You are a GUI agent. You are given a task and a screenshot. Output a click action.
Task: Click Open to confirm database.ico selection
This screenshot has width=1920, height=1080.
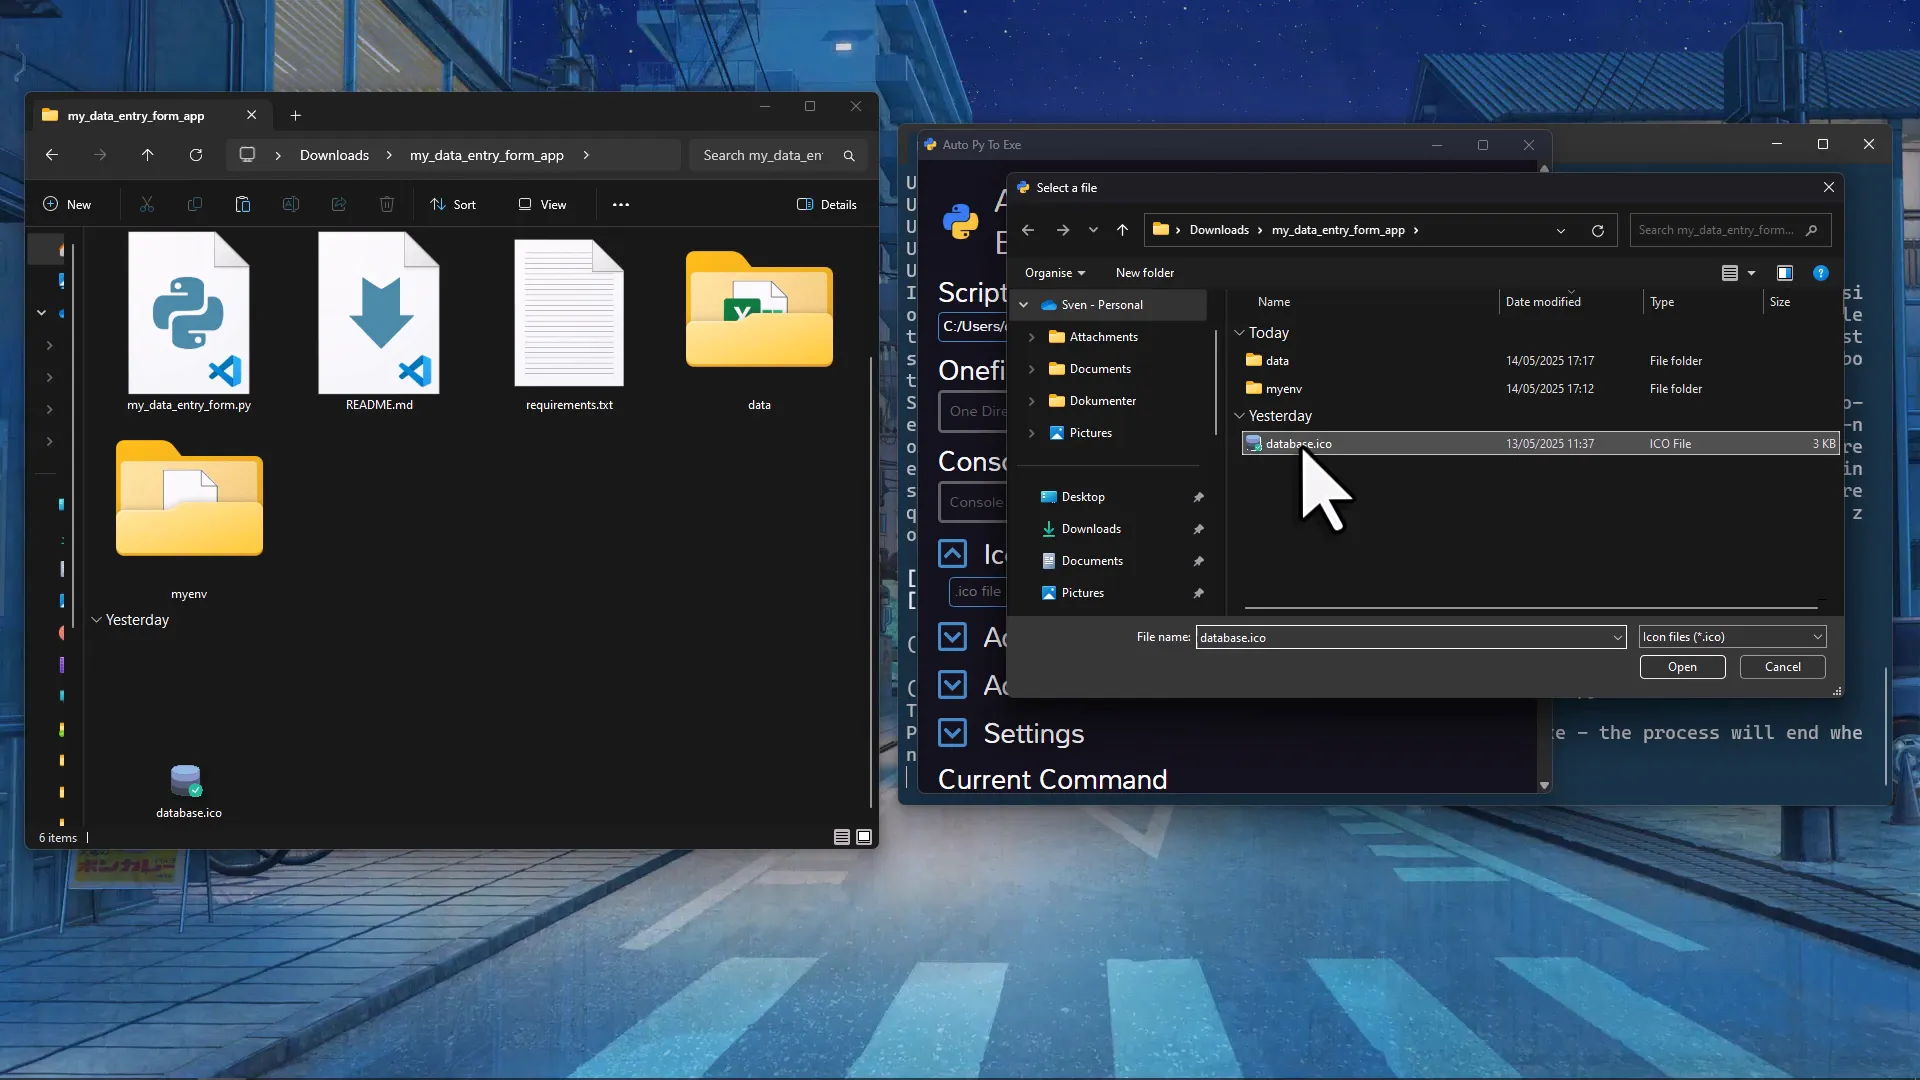[1681, 667]
